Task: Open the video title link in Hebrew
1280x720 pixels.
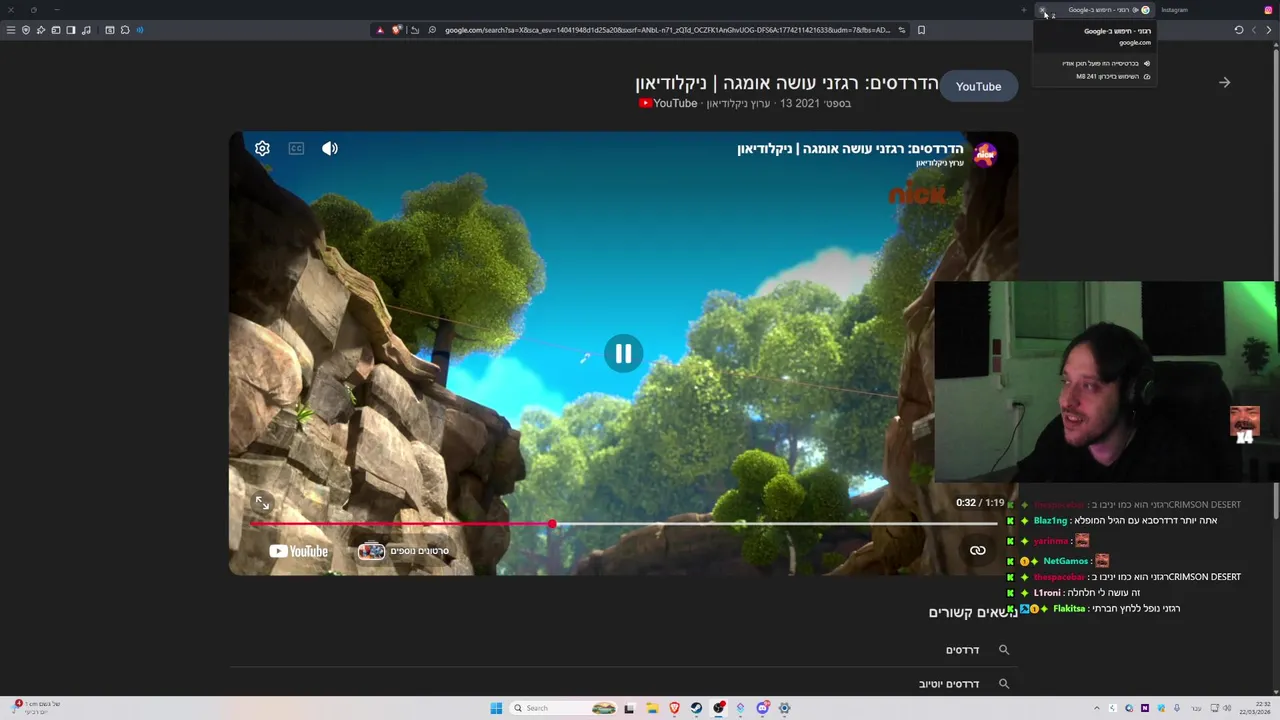Action: (787, 83)
